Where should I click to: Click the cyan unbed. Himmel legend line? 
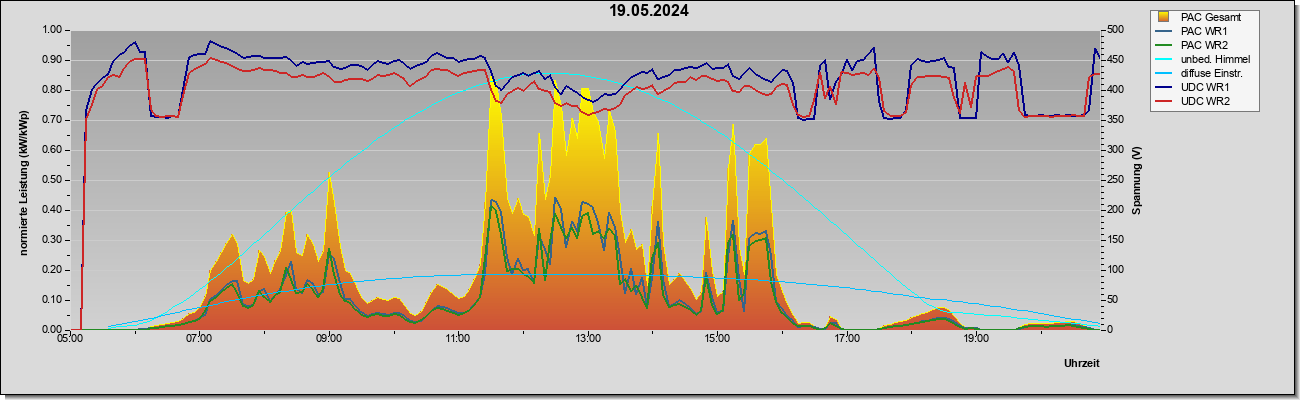[x=1164, y=60]
